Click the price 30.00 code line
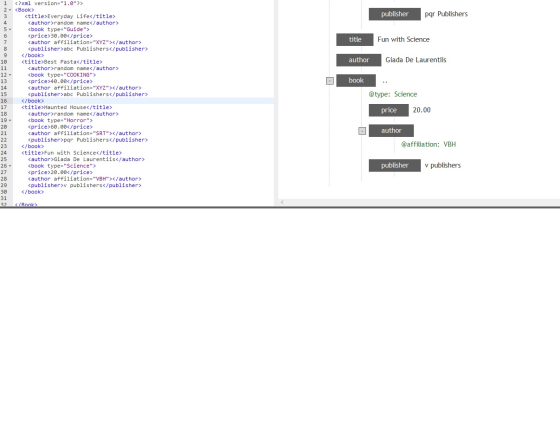The image size is (560, 441). point(60,36)
